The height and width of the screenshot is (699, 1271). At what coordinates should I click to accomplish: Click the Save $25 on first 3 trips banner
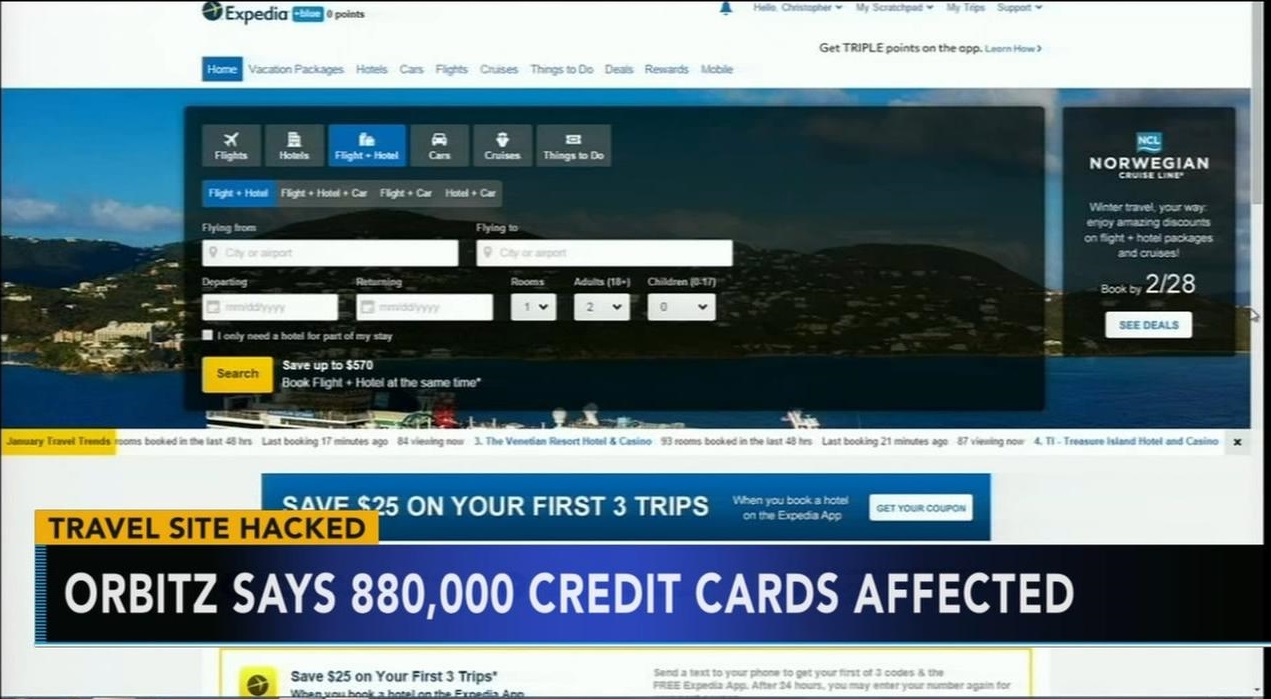(626, 507)
